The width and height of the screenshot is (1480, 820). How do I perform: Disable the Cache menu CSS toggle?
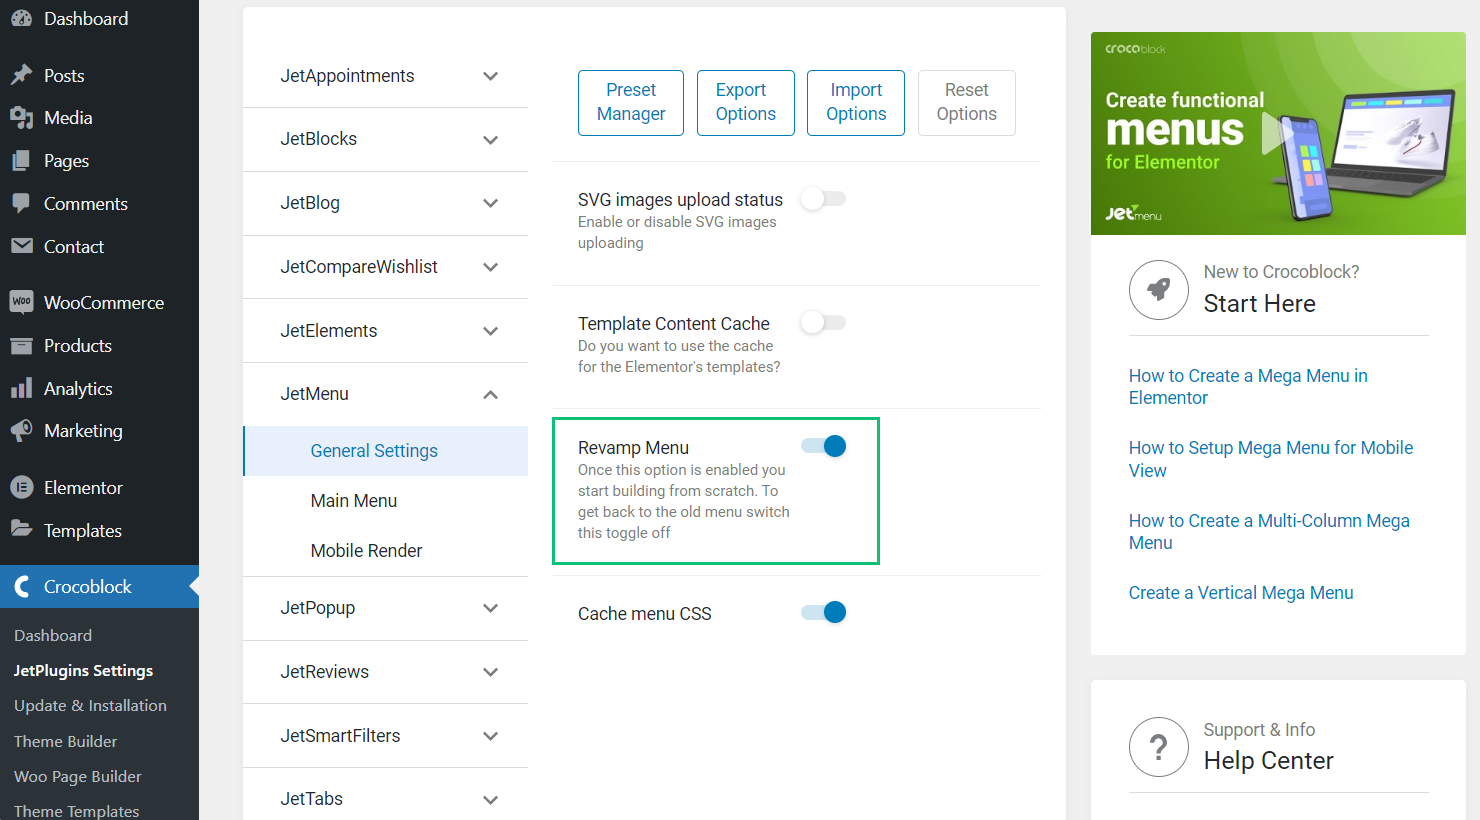(x=824, y=612)
